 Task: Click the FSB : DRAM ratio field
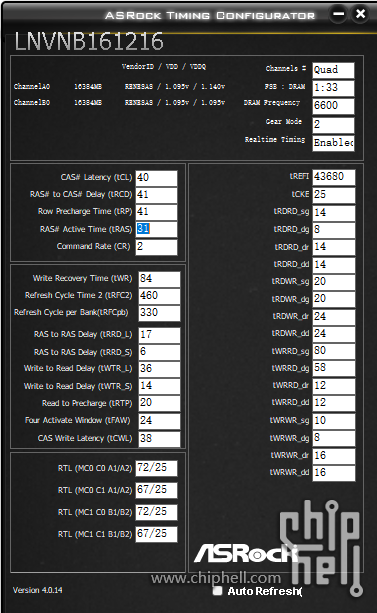coord(333,88)
